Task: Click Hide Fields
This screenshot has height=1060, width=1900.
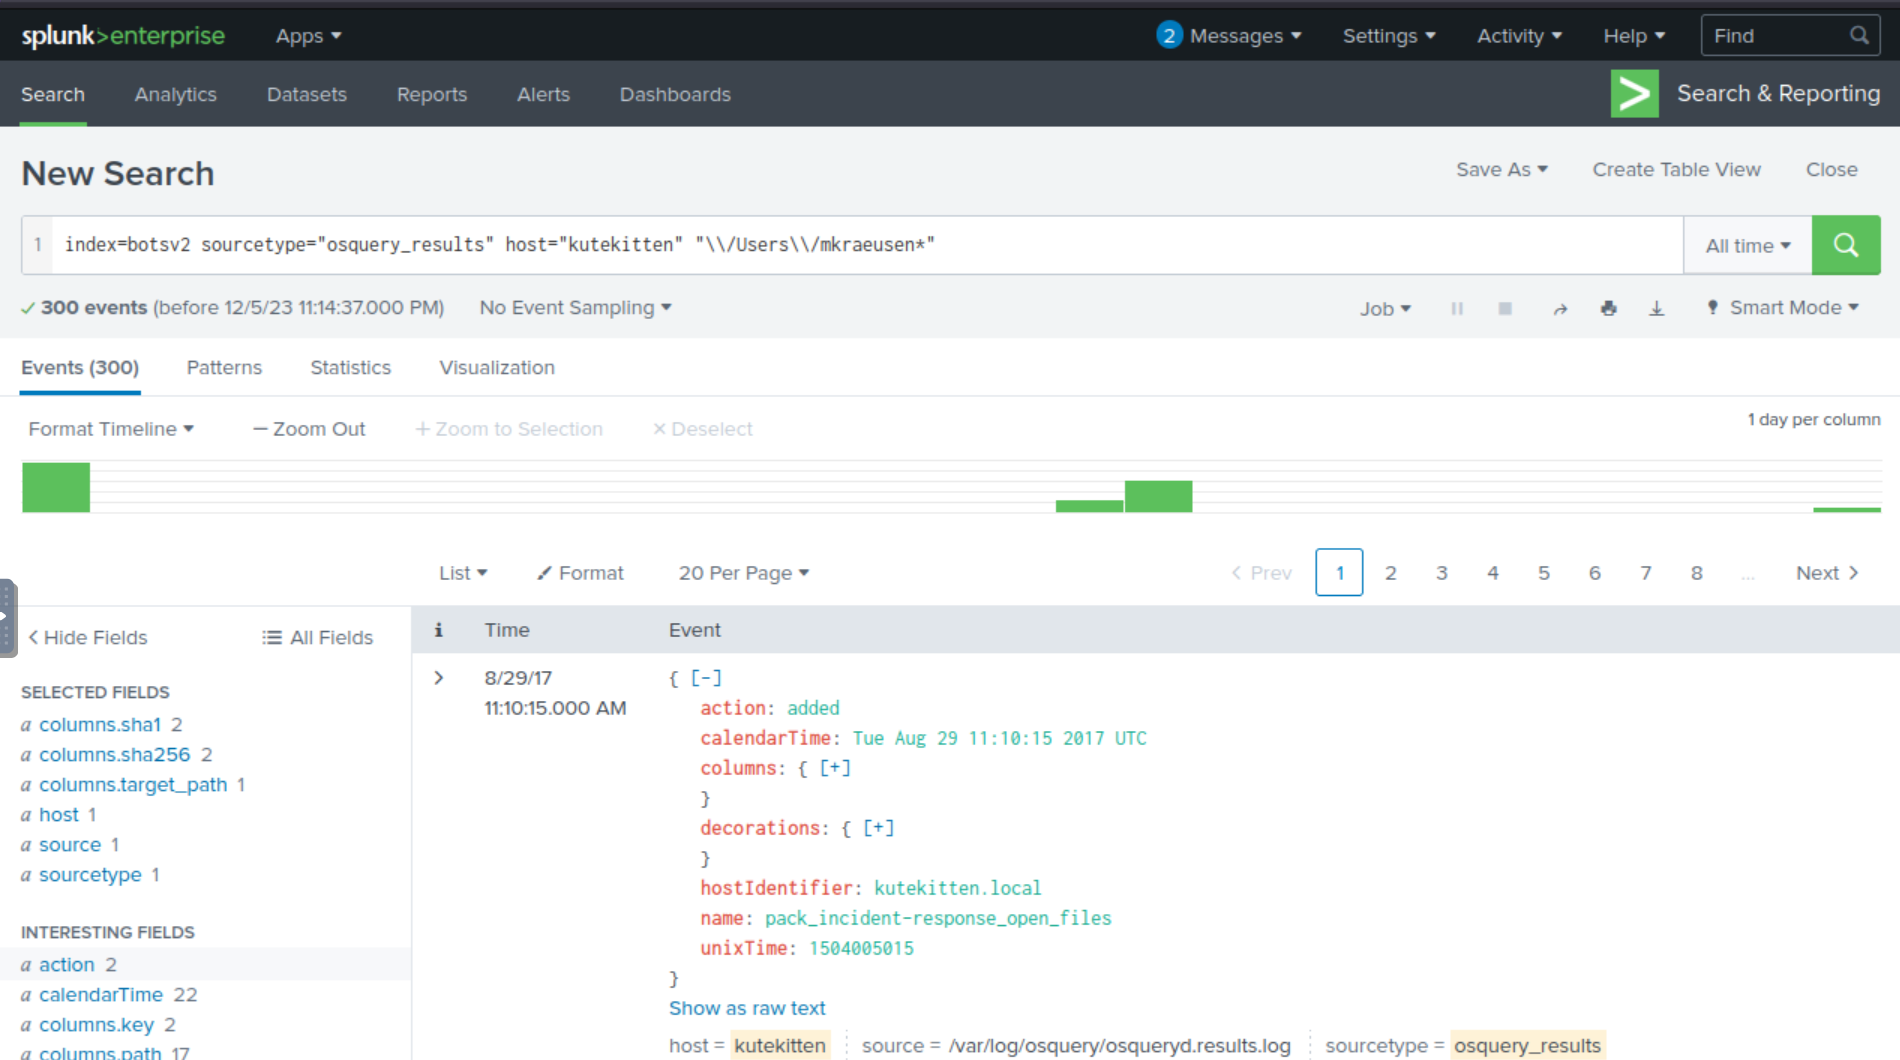Action: (88, 638)
